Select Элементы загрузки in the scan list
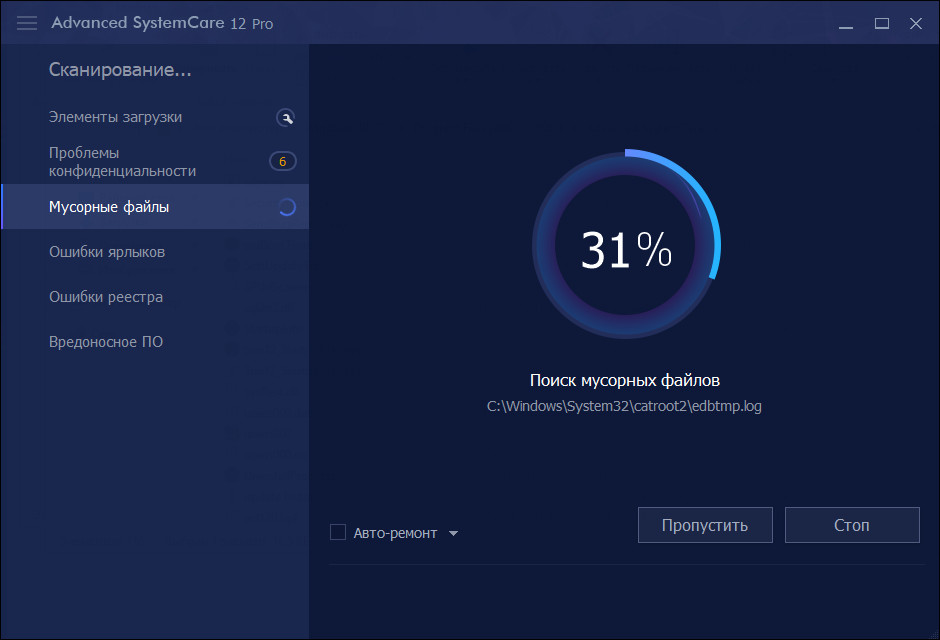 pyautogui.click(x=115, y=117)
